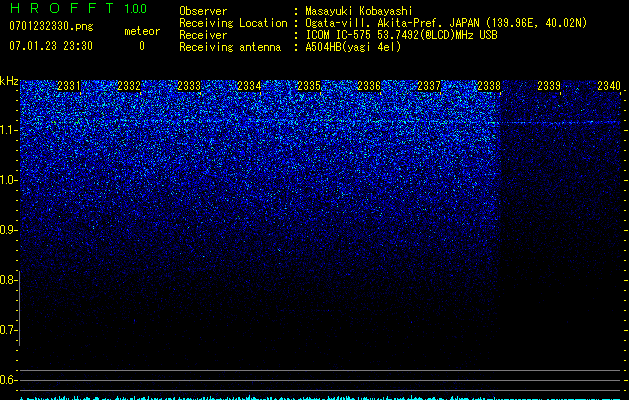Click the bright signal line after 2338
The height and width of the screenshot is (400, 629).
point(561,122)
